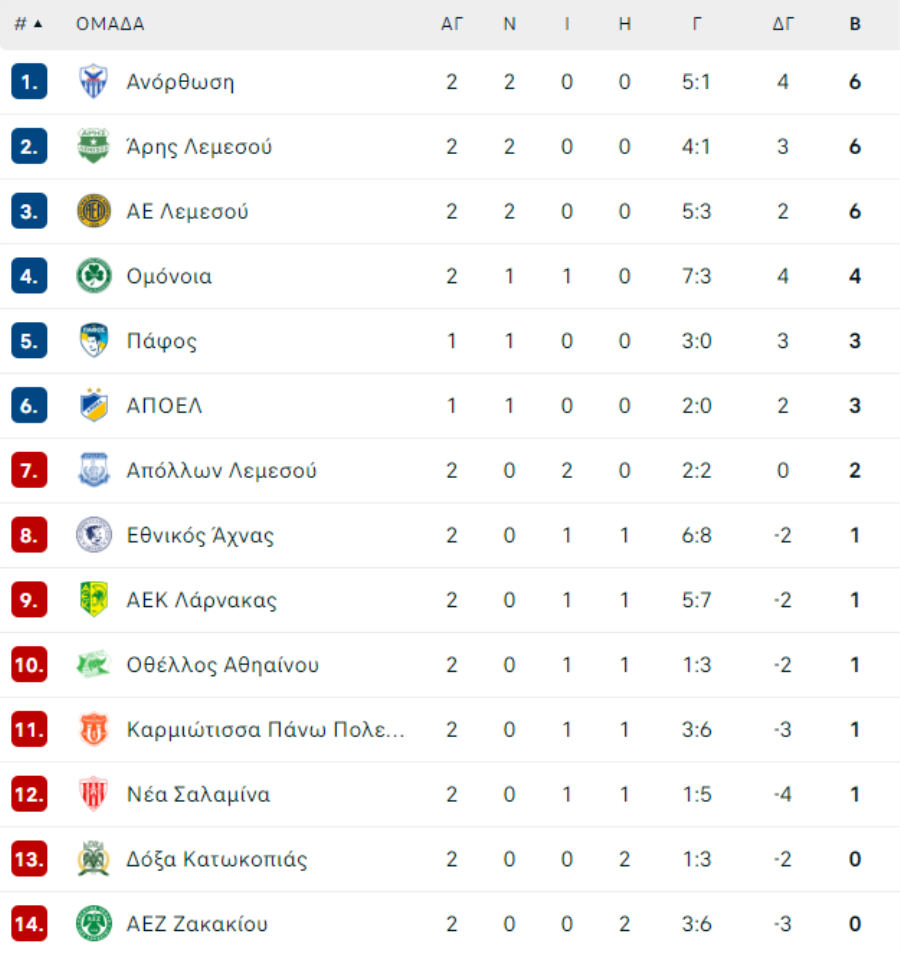900x953 pixels.
Task: Sort standings by the ΔΓ column header
Action: click(x=783, y=24)
